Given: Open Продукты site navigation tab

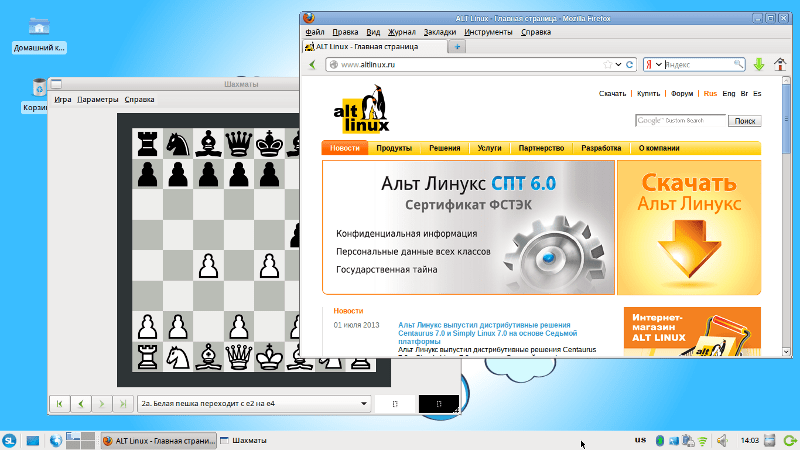Looking at the screenshot, I should coord(394,148).
